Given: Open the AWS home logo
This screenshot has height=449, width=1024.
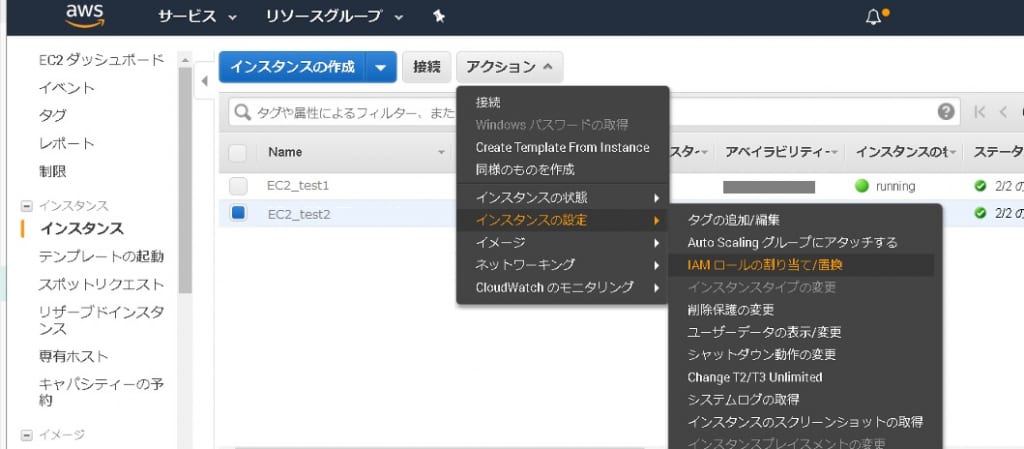Looking at the screenshot, I should (x=85, y=17).
